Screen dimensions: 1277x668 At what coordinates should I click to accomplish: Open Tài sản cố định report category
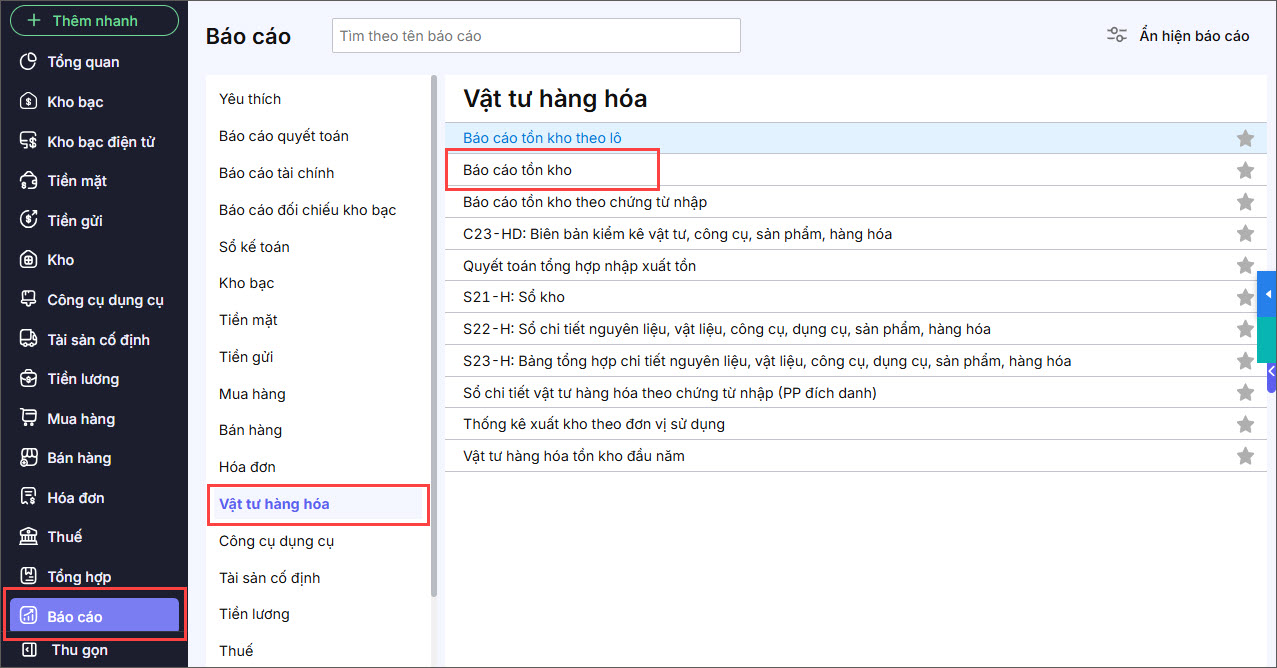[270, 578]
